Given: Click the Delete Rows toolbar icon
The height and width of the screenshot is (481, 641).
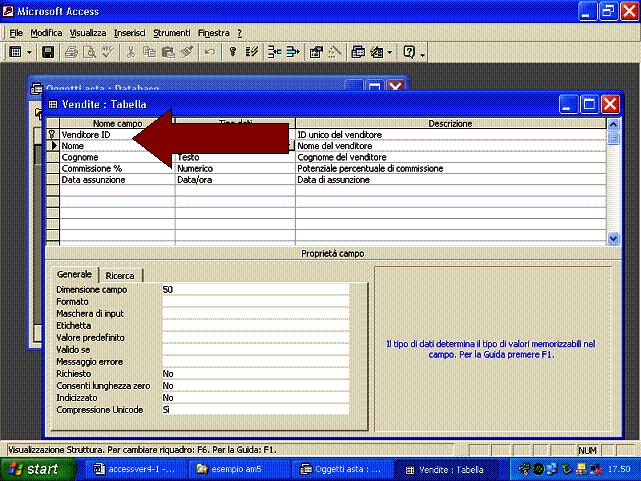Looking at the screenshot, I should tap(293, 52).
